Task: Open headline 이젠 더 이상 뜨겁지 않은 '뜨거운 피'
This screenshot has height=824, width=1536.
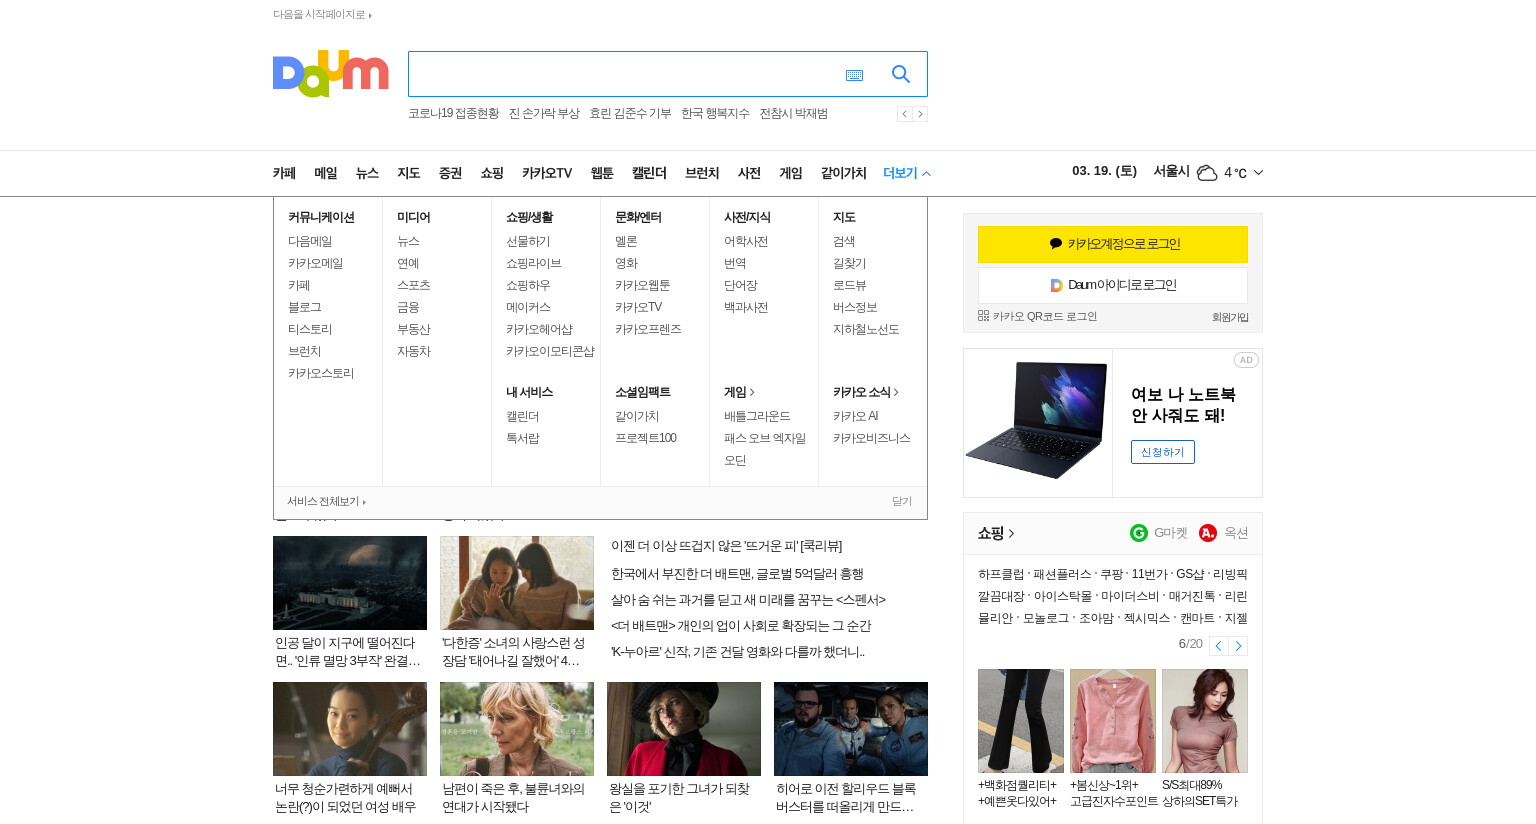Action: [x=727, y=546]
